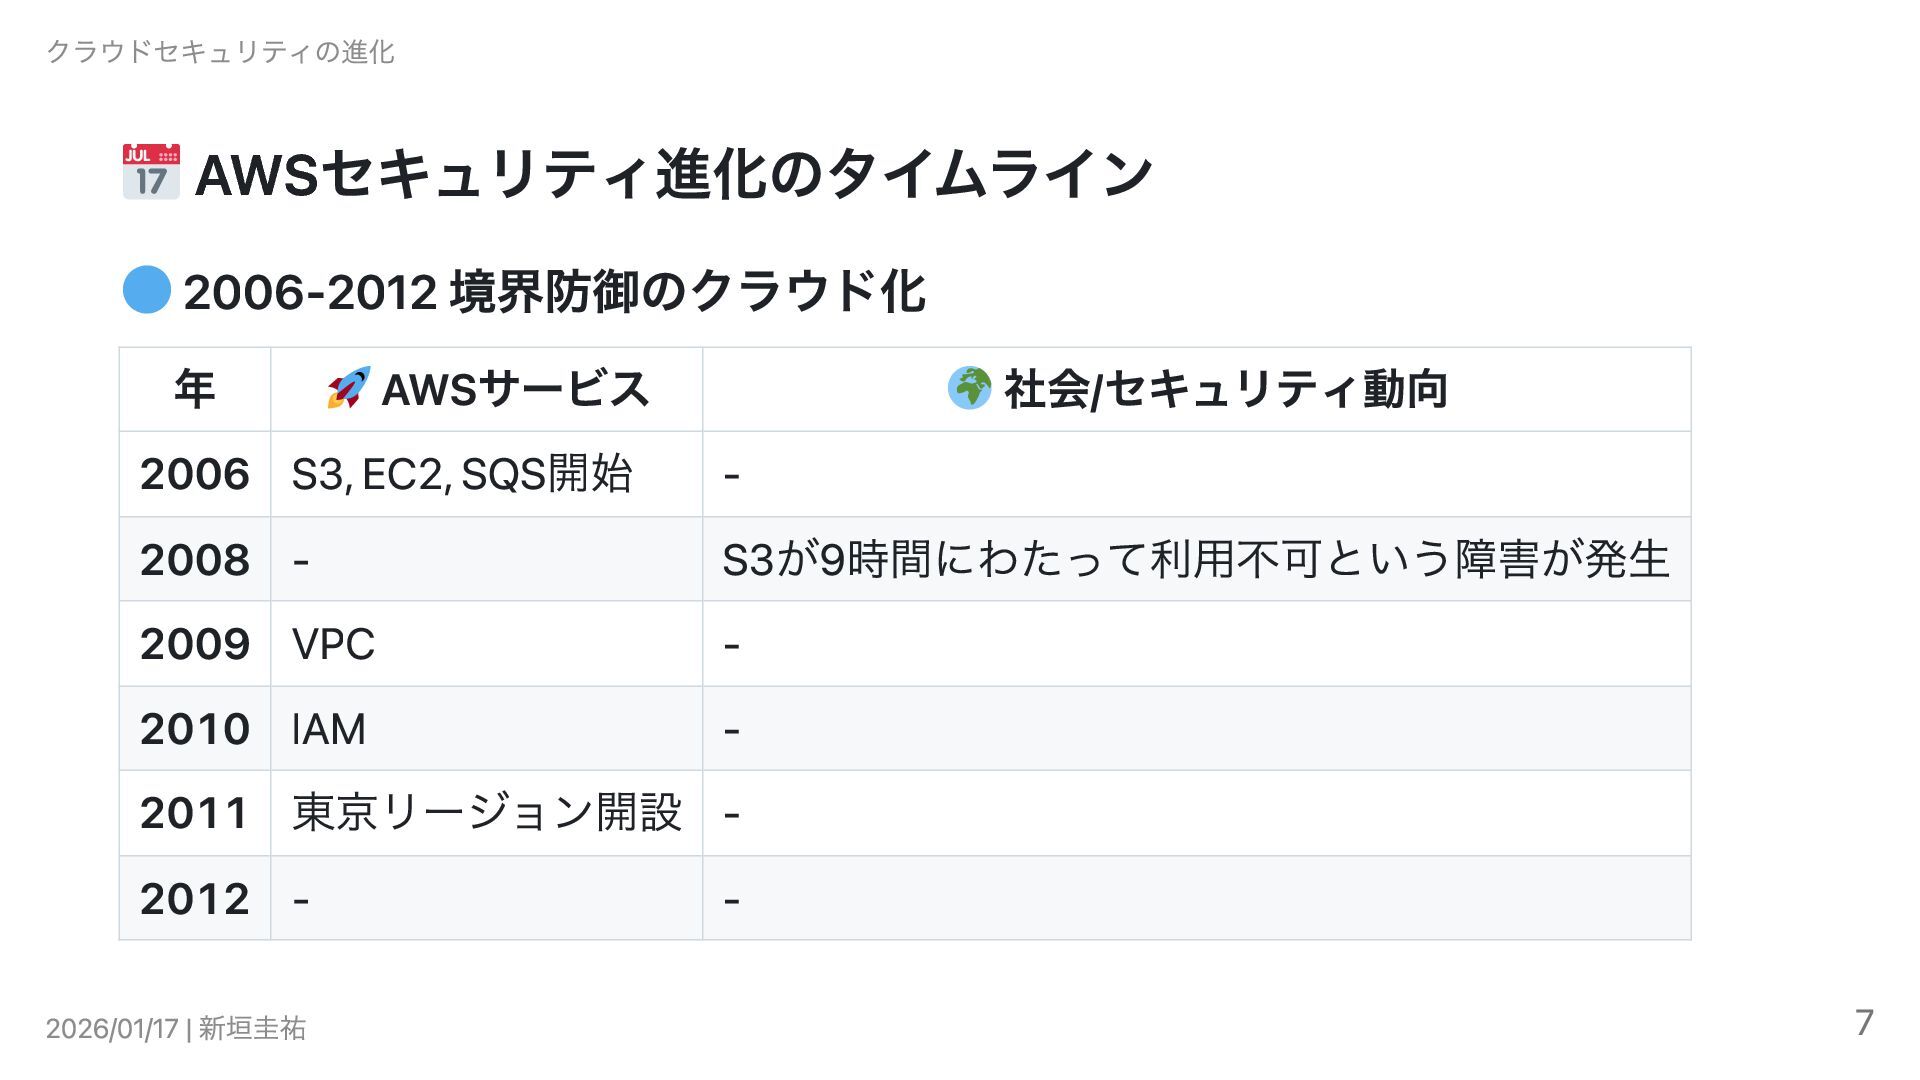
Task: Click the S3が9時間 outage description cell
Action: point(1195,559)
